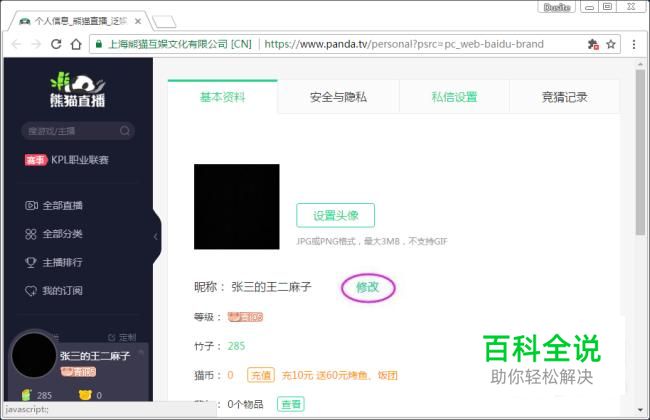650x420 pixels.
Task: Click the 定制 customize link in sidebar
Action: point(122,337)
